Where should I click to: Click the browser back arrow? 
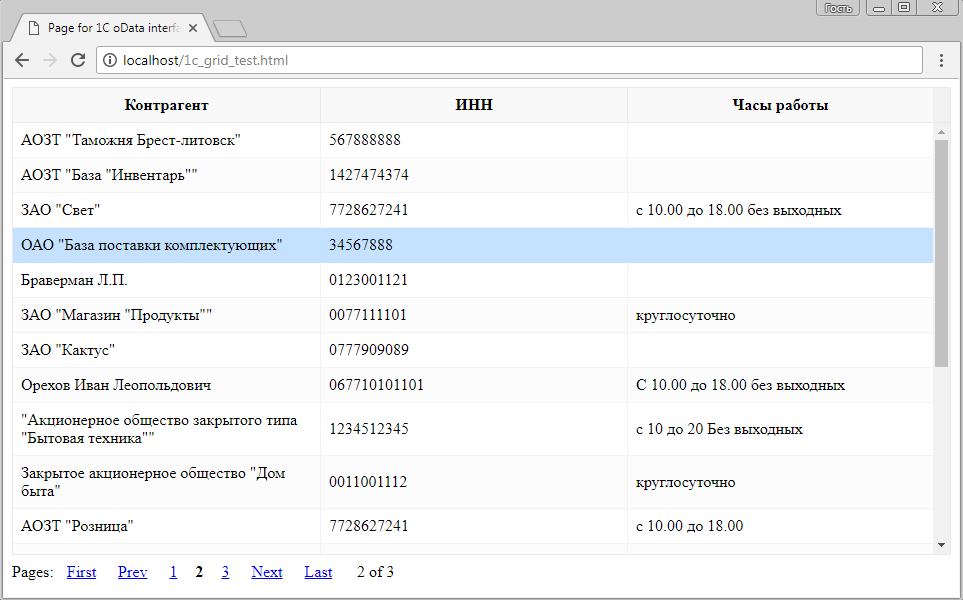22,61
